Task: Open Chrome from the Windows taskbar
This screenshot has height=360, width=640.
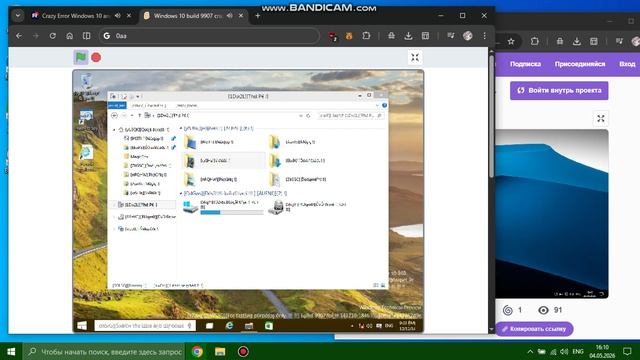Action: [197, 351]
